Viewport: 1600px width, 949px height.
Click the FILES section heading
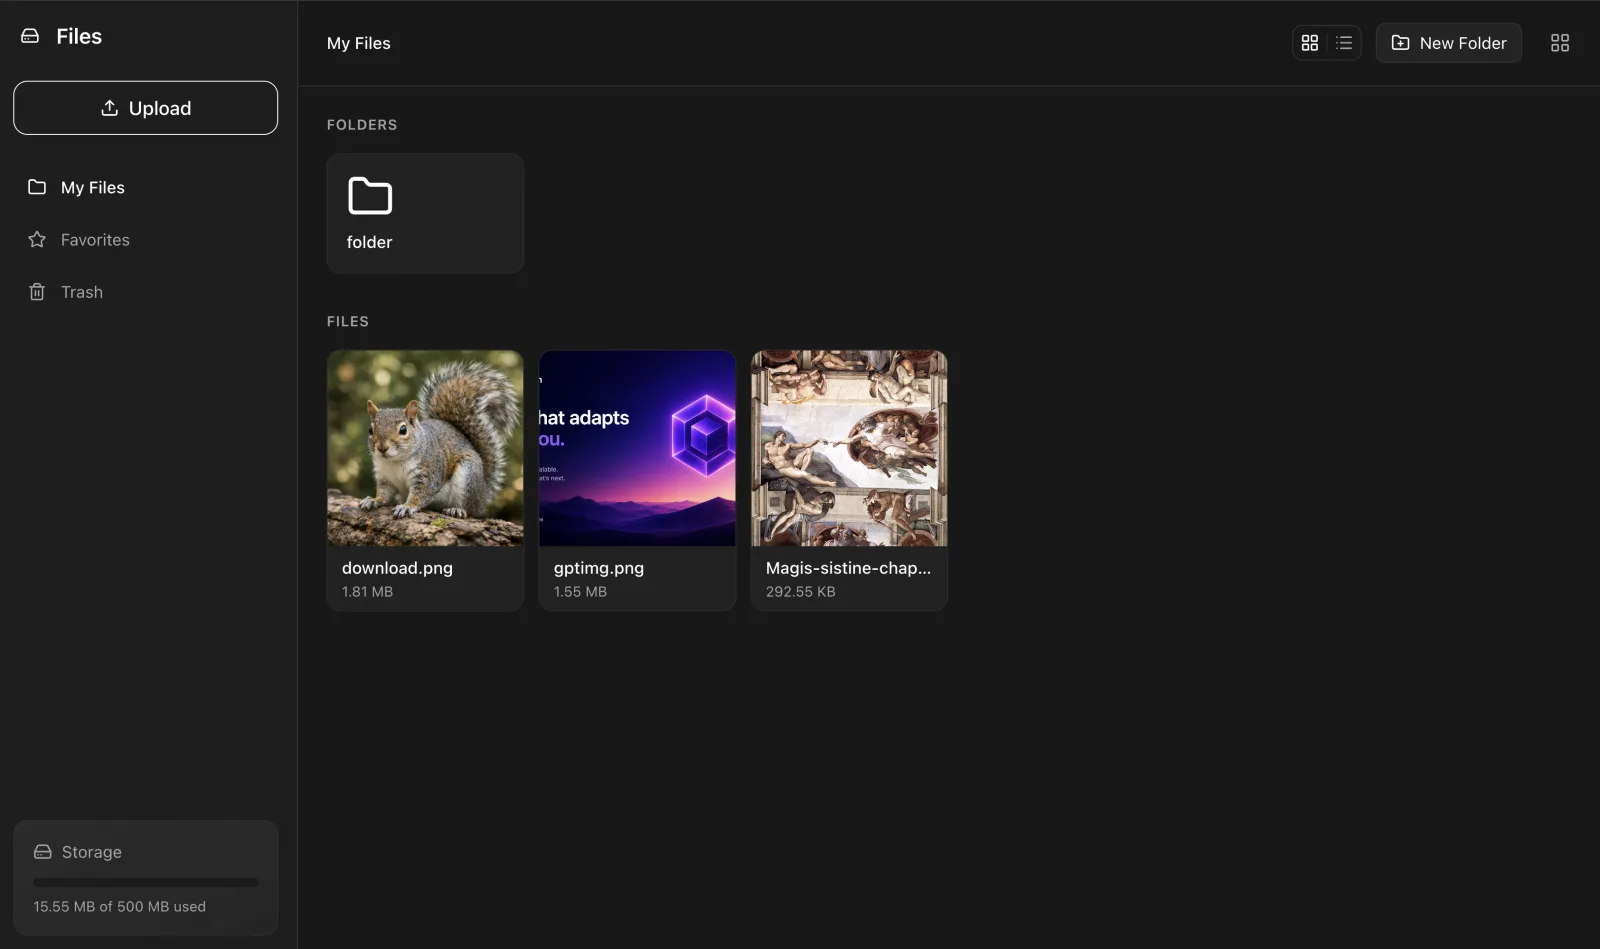point(348,321)
